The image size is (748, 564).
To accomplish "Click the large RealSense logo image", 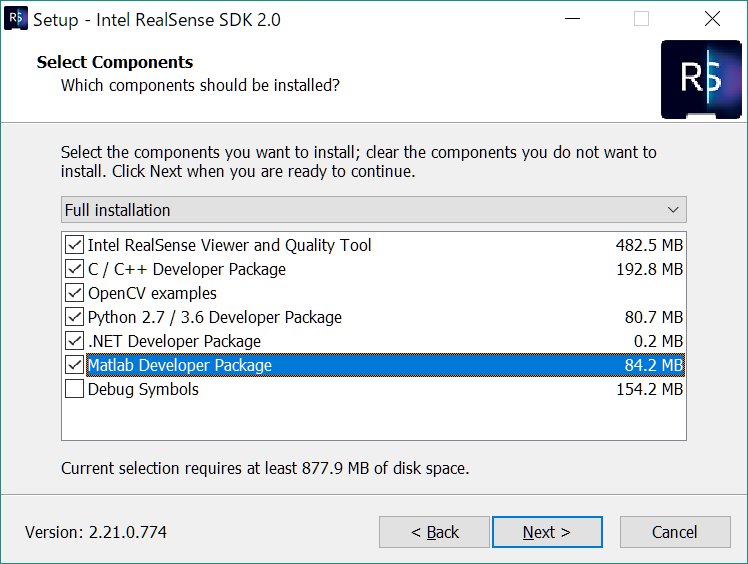I will click(701, 79).
